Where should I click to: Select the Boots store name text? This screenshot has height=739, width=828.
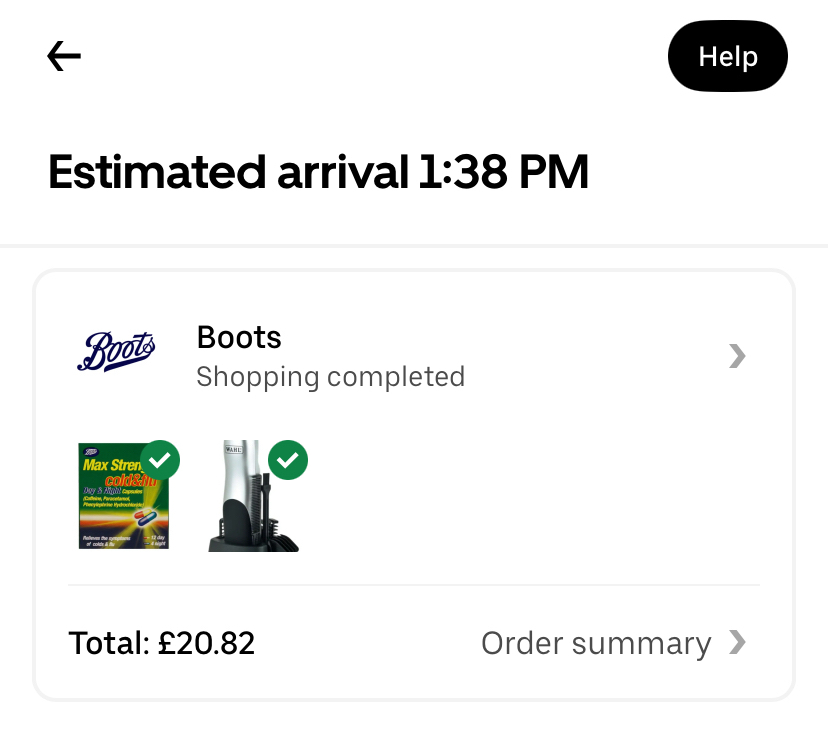pyautogui.click(x=239, y=338)
